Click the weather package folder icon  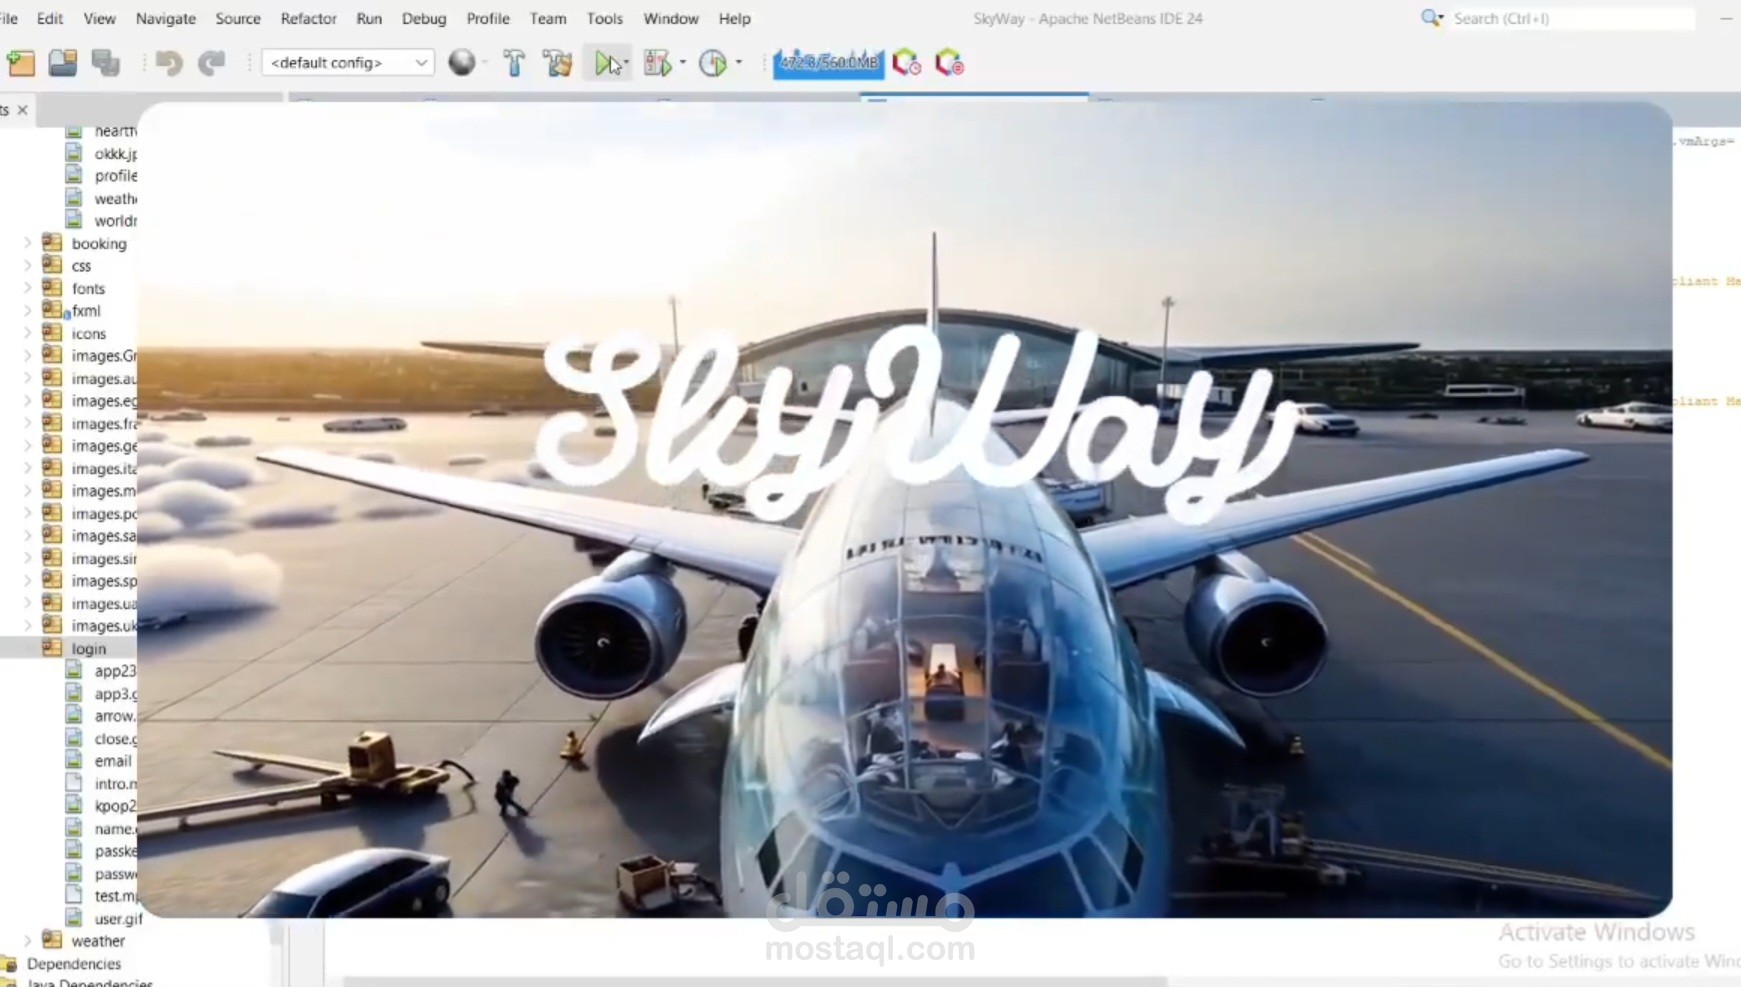click(52, 941)
